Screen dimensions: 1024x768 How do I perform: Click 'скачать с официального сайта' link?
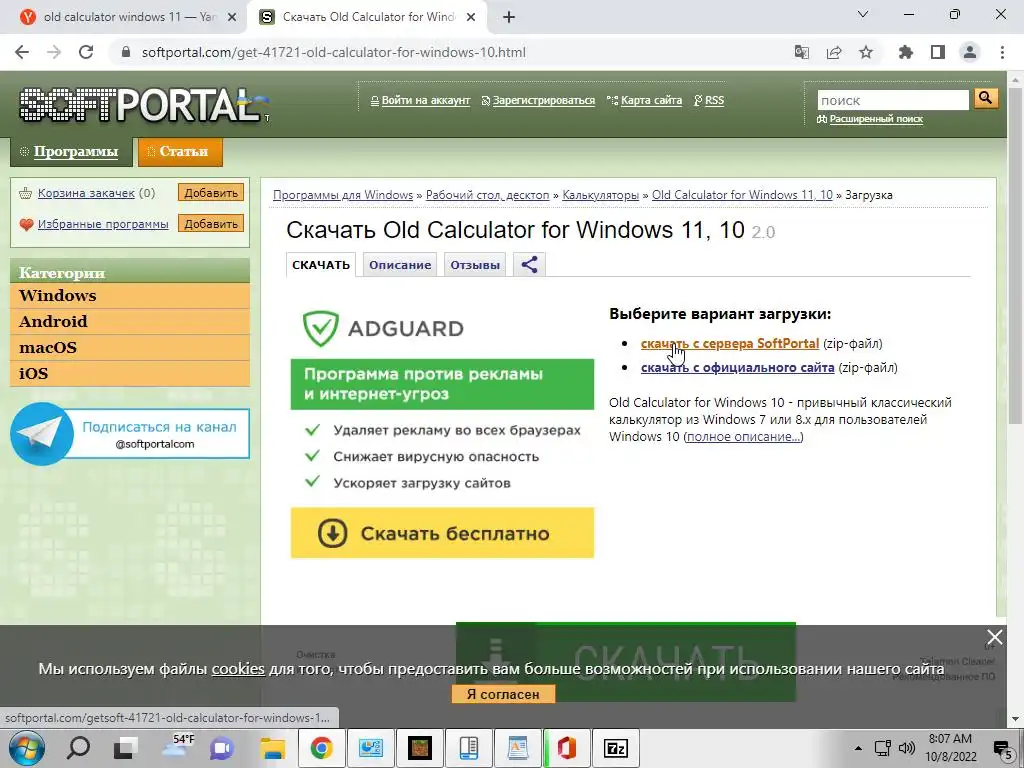click(737, 368)
